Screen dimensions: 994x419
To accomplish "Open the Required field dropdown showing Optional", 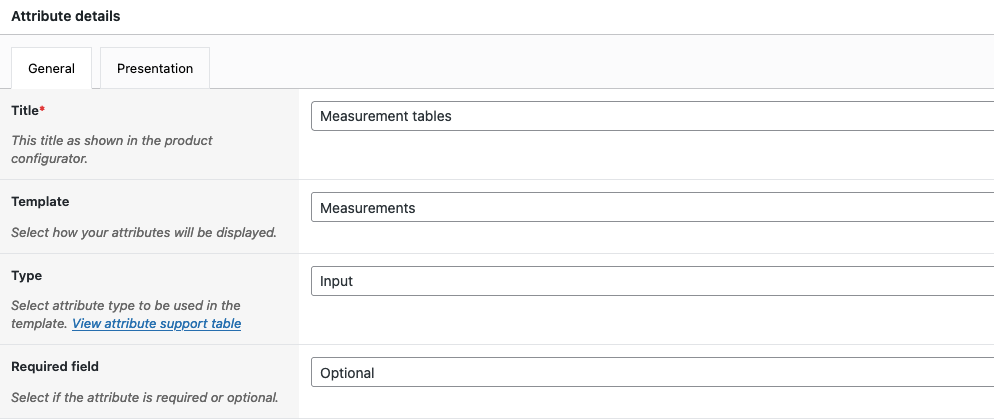I will click(652, 373).
